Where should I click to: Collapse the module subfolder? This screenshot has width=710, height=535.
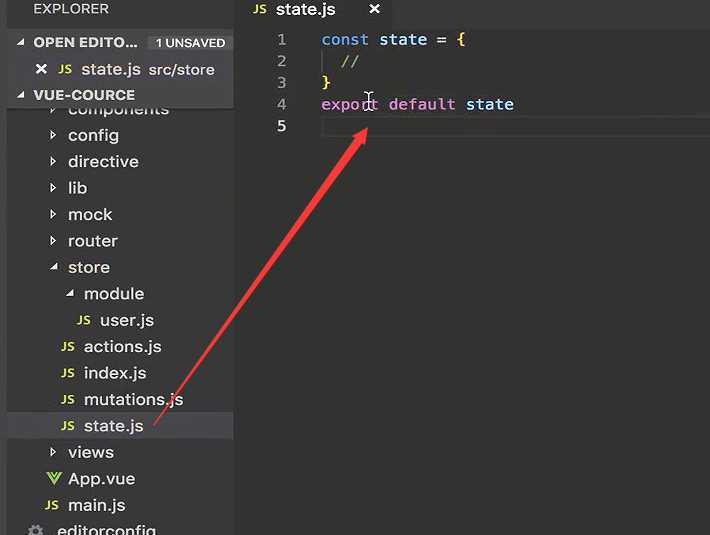click(70, 293)
